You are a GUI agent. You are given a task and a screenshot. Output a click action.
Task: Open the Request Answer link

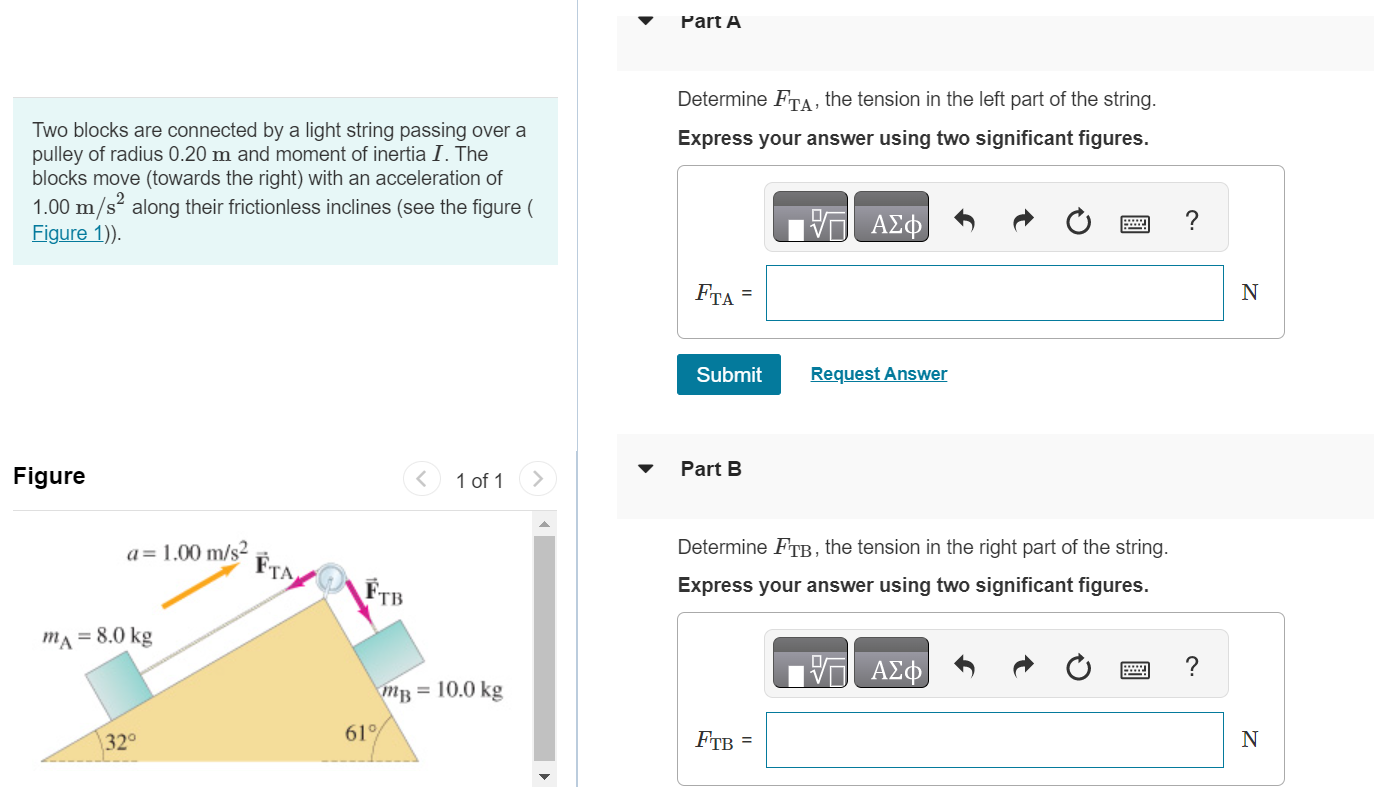(x=878, y=373)
